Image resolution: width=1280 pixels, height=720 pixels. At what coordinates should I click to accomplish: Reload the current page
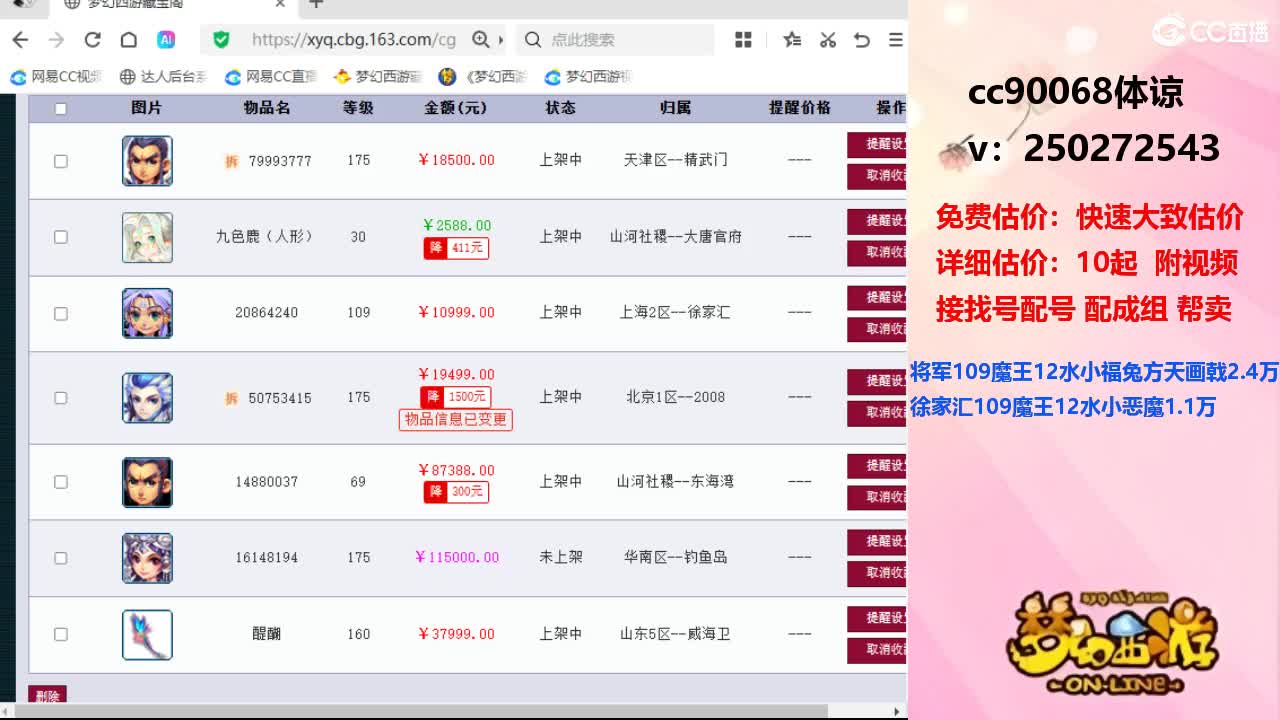(92, 40)
